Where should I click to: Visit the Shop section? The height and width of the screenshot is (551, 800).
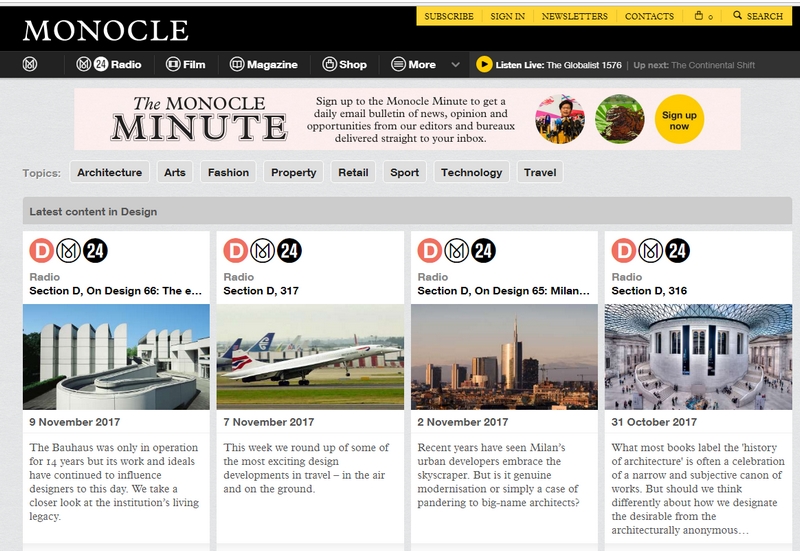344,64
